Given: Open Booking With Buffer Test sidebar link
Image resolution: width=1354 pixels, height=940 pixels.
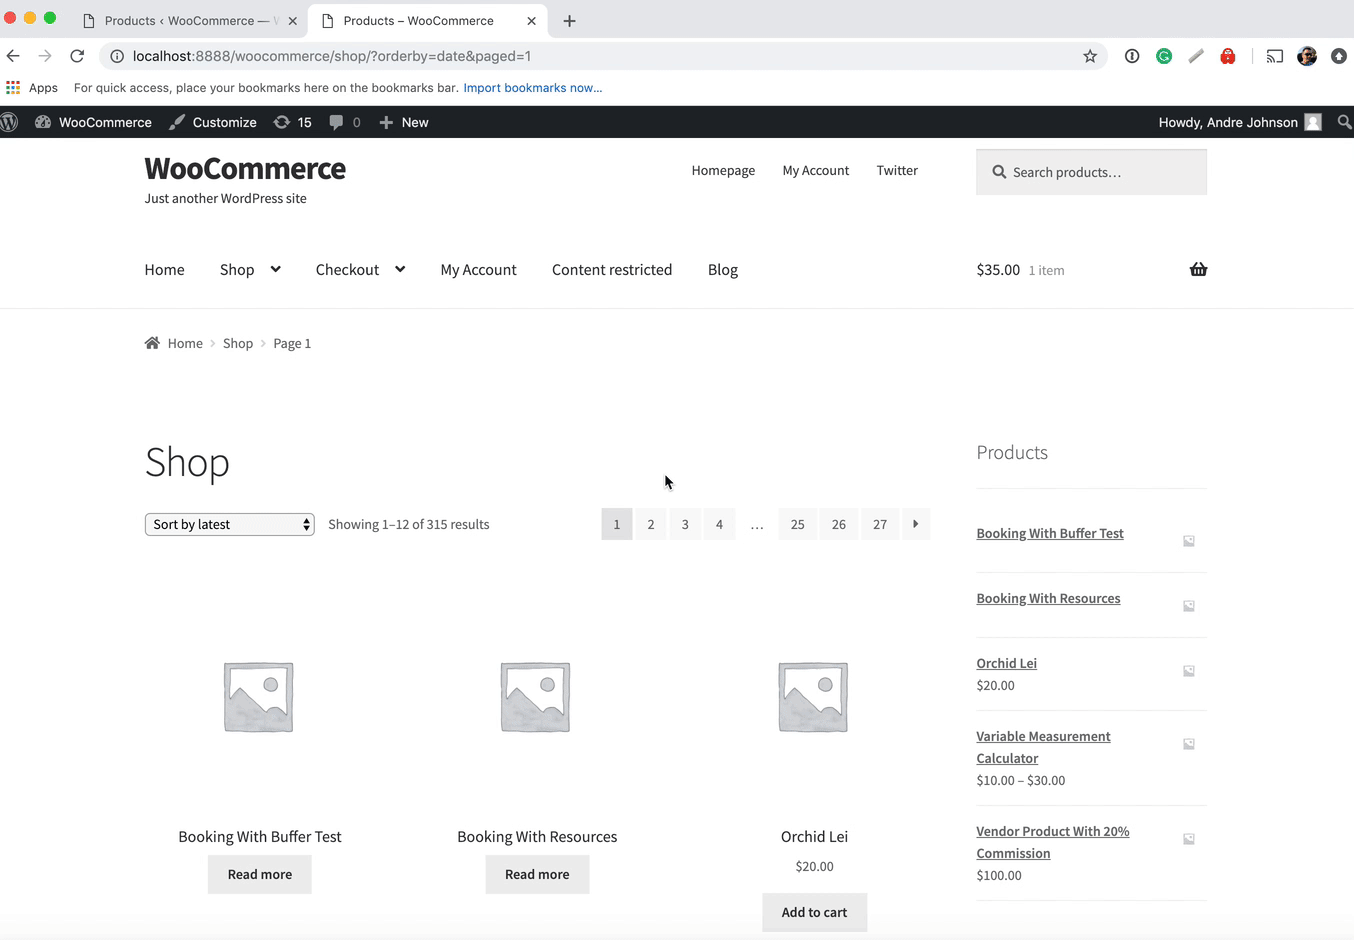Looking at the screenshot, I should [1050, 533].
